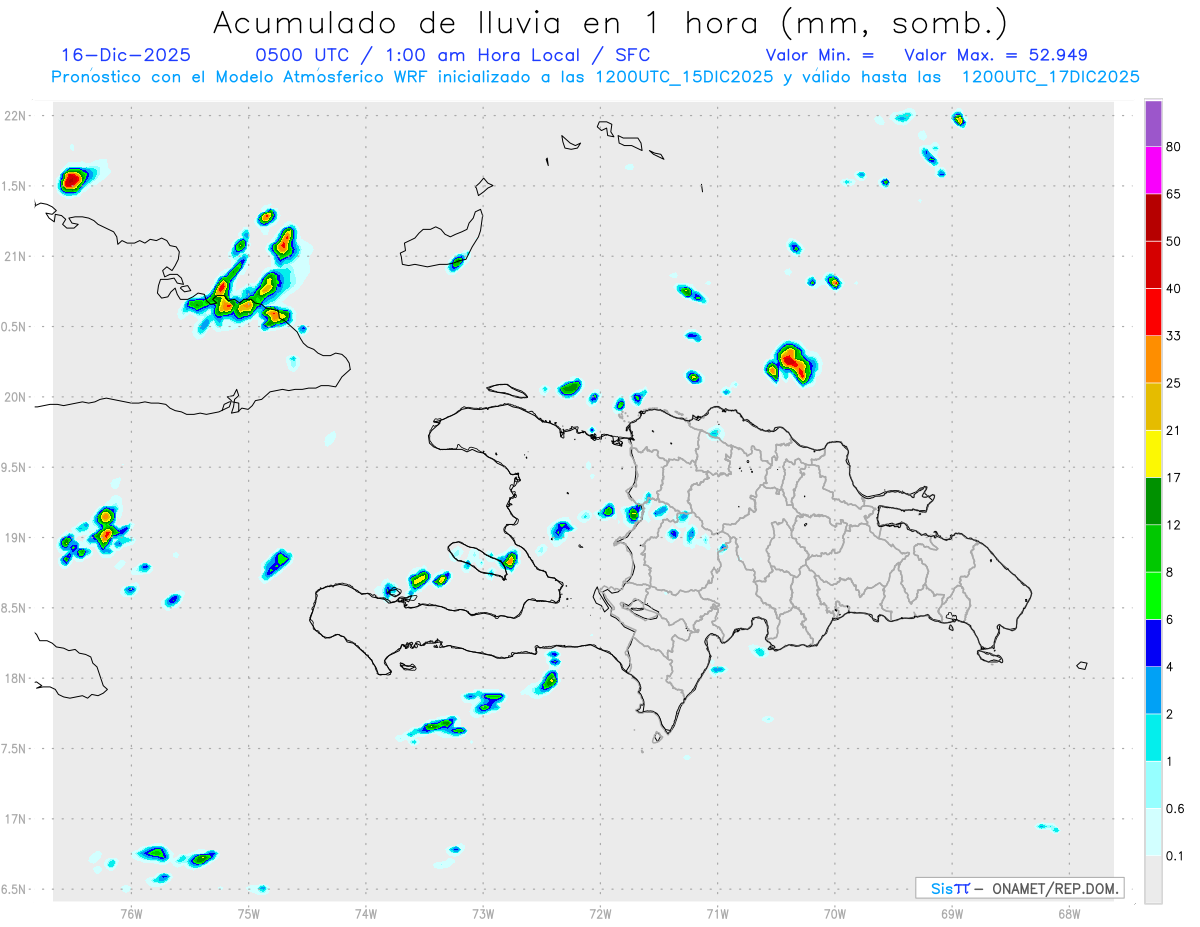This screenshot has height=927, width=1200.
Task: Click the '68W' longitude label
Action: [1069, 914]
